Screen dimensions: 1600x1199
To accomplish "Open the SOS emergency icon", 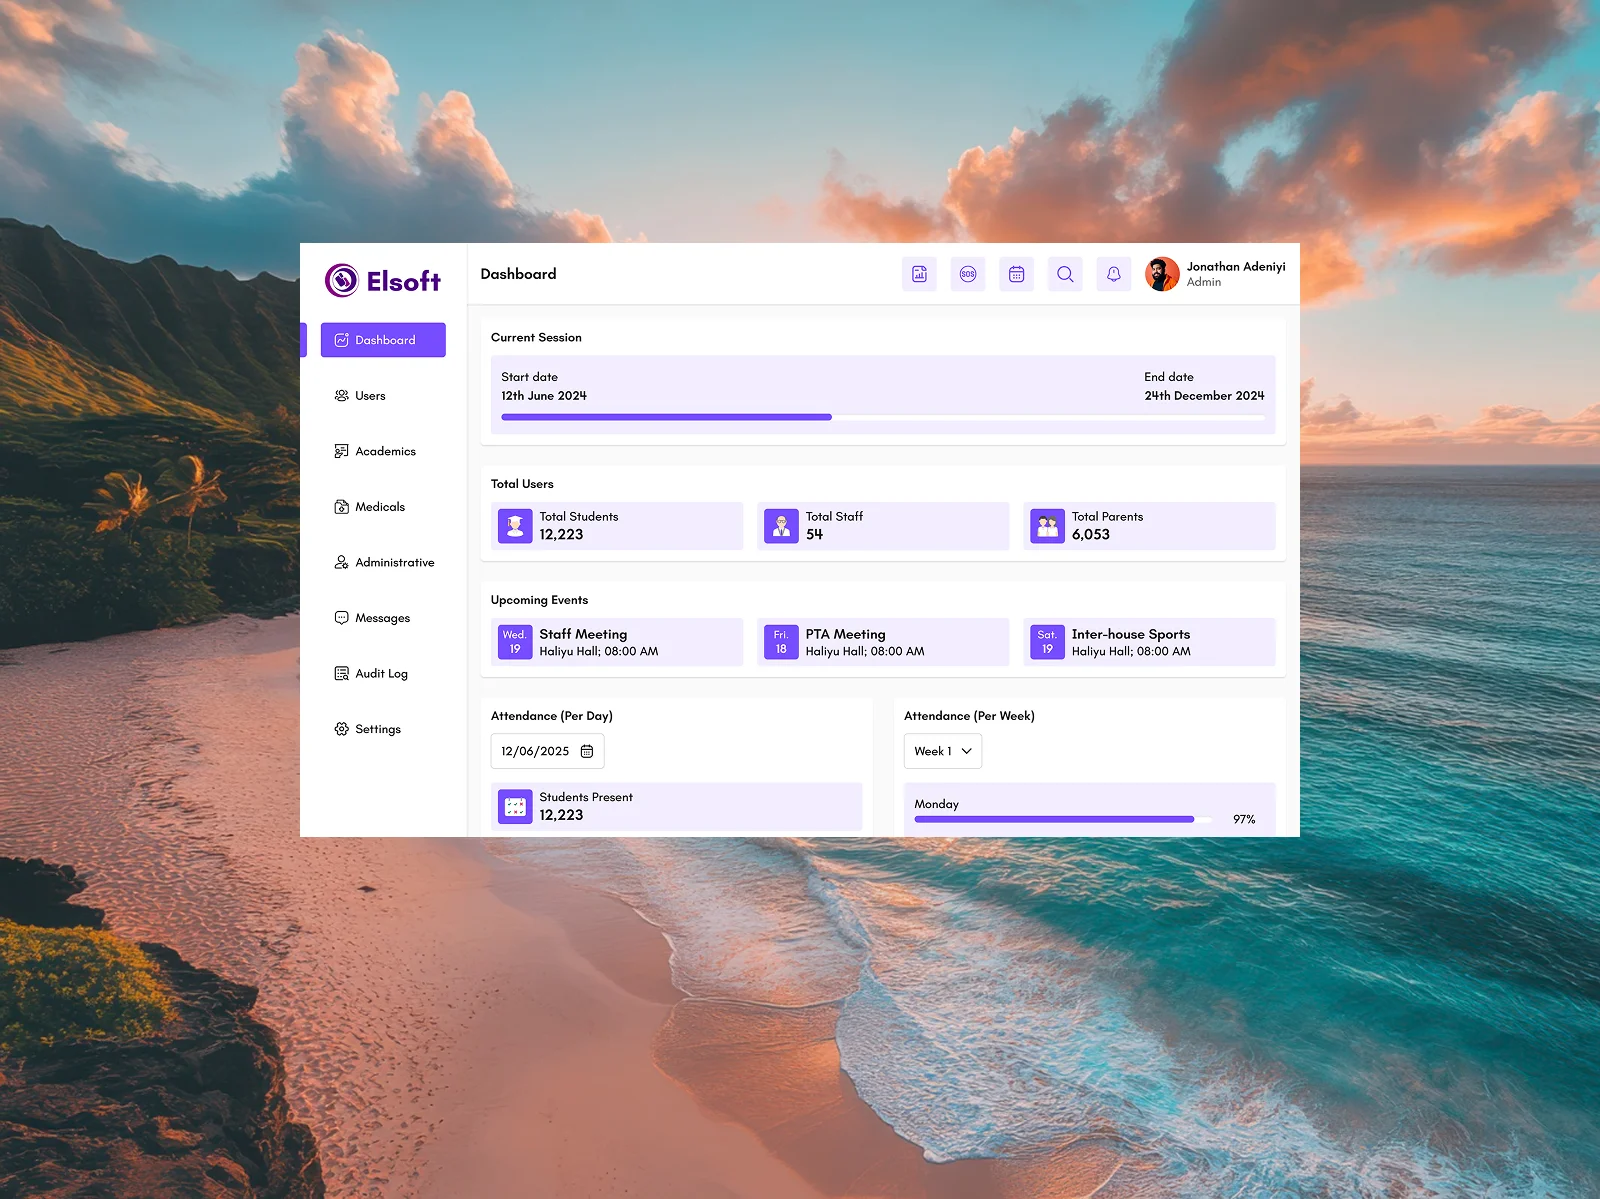I will 967,274.
